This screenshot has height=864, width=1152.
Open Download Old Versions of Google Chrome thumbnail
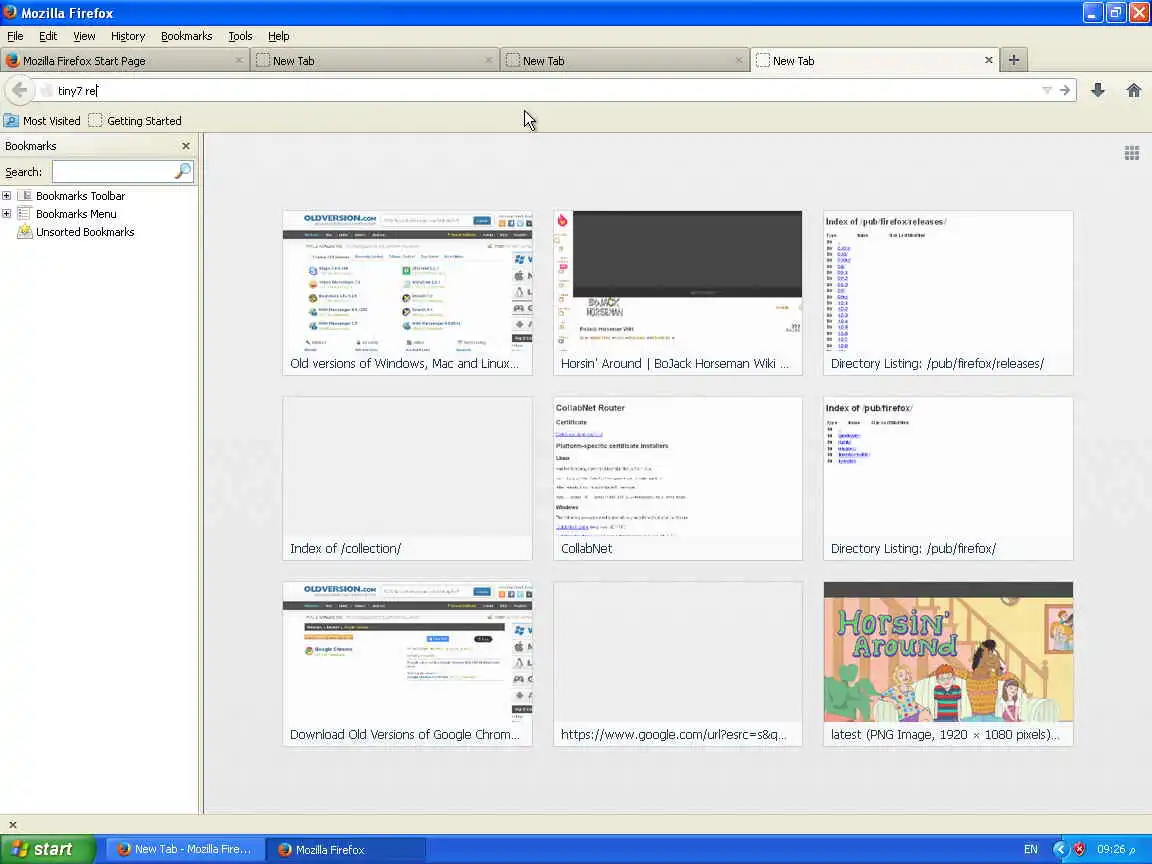[x=408, y=663]
